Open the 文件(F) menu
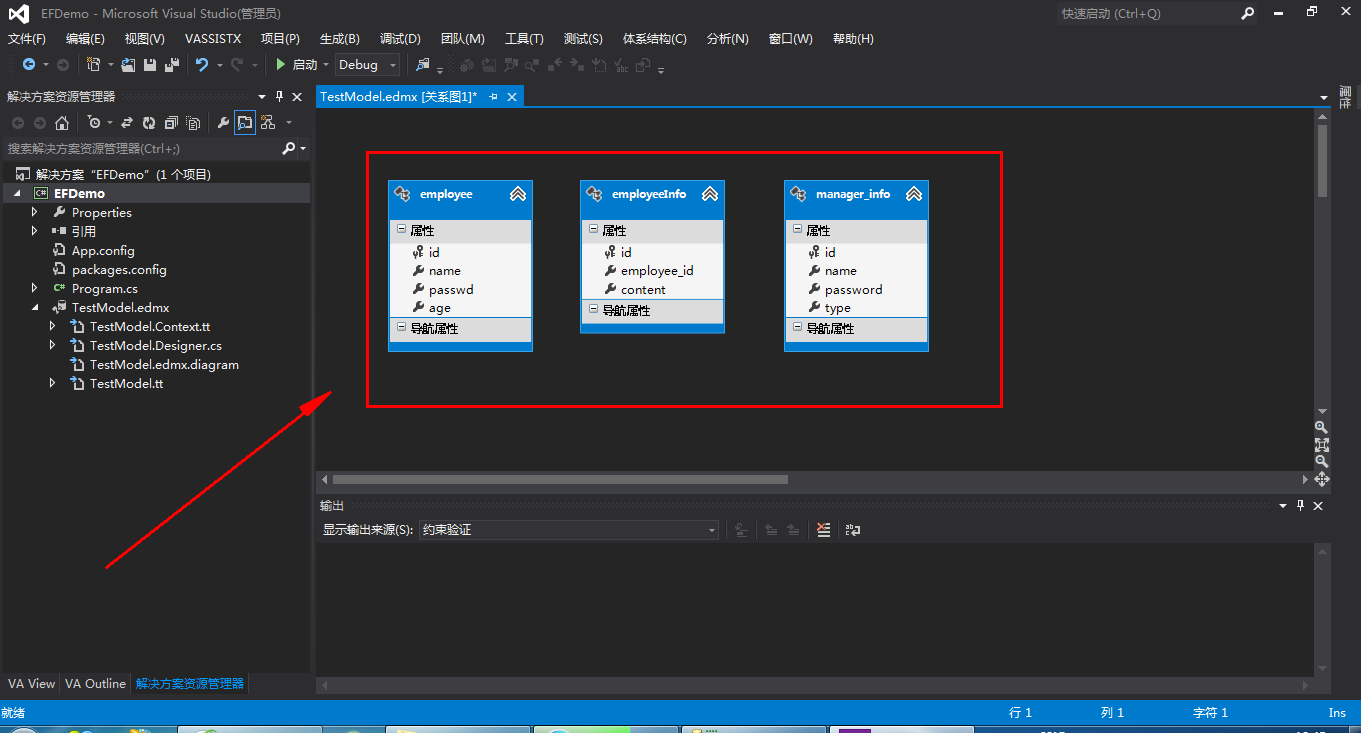This screenshot has width=1361, height=733. pos(27,39)
